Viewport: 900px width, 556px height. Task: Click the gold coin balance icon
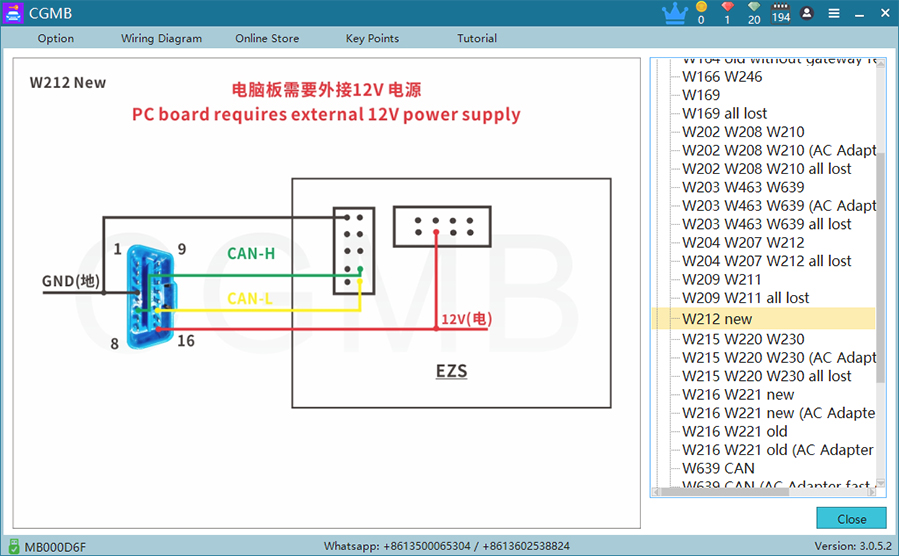[x=701, y=8]
